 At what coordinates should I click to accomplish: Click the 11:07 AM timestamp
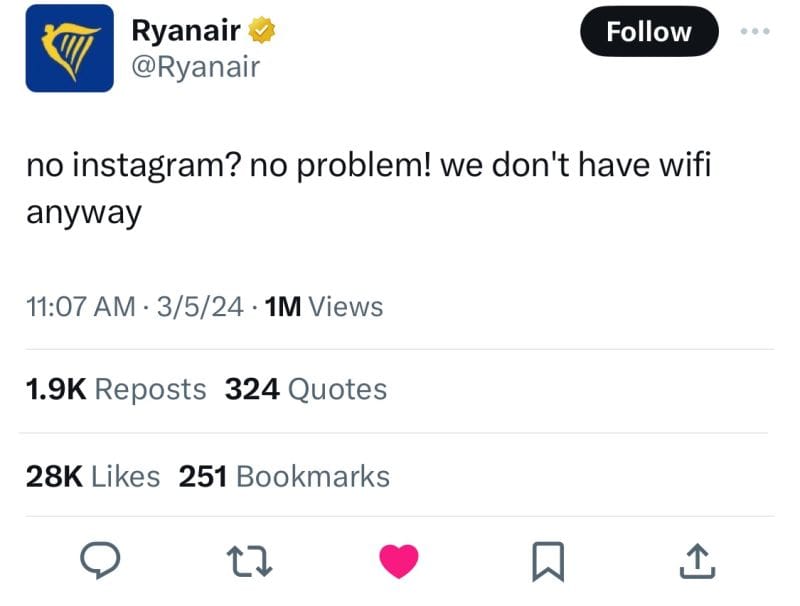coord(81,307)
